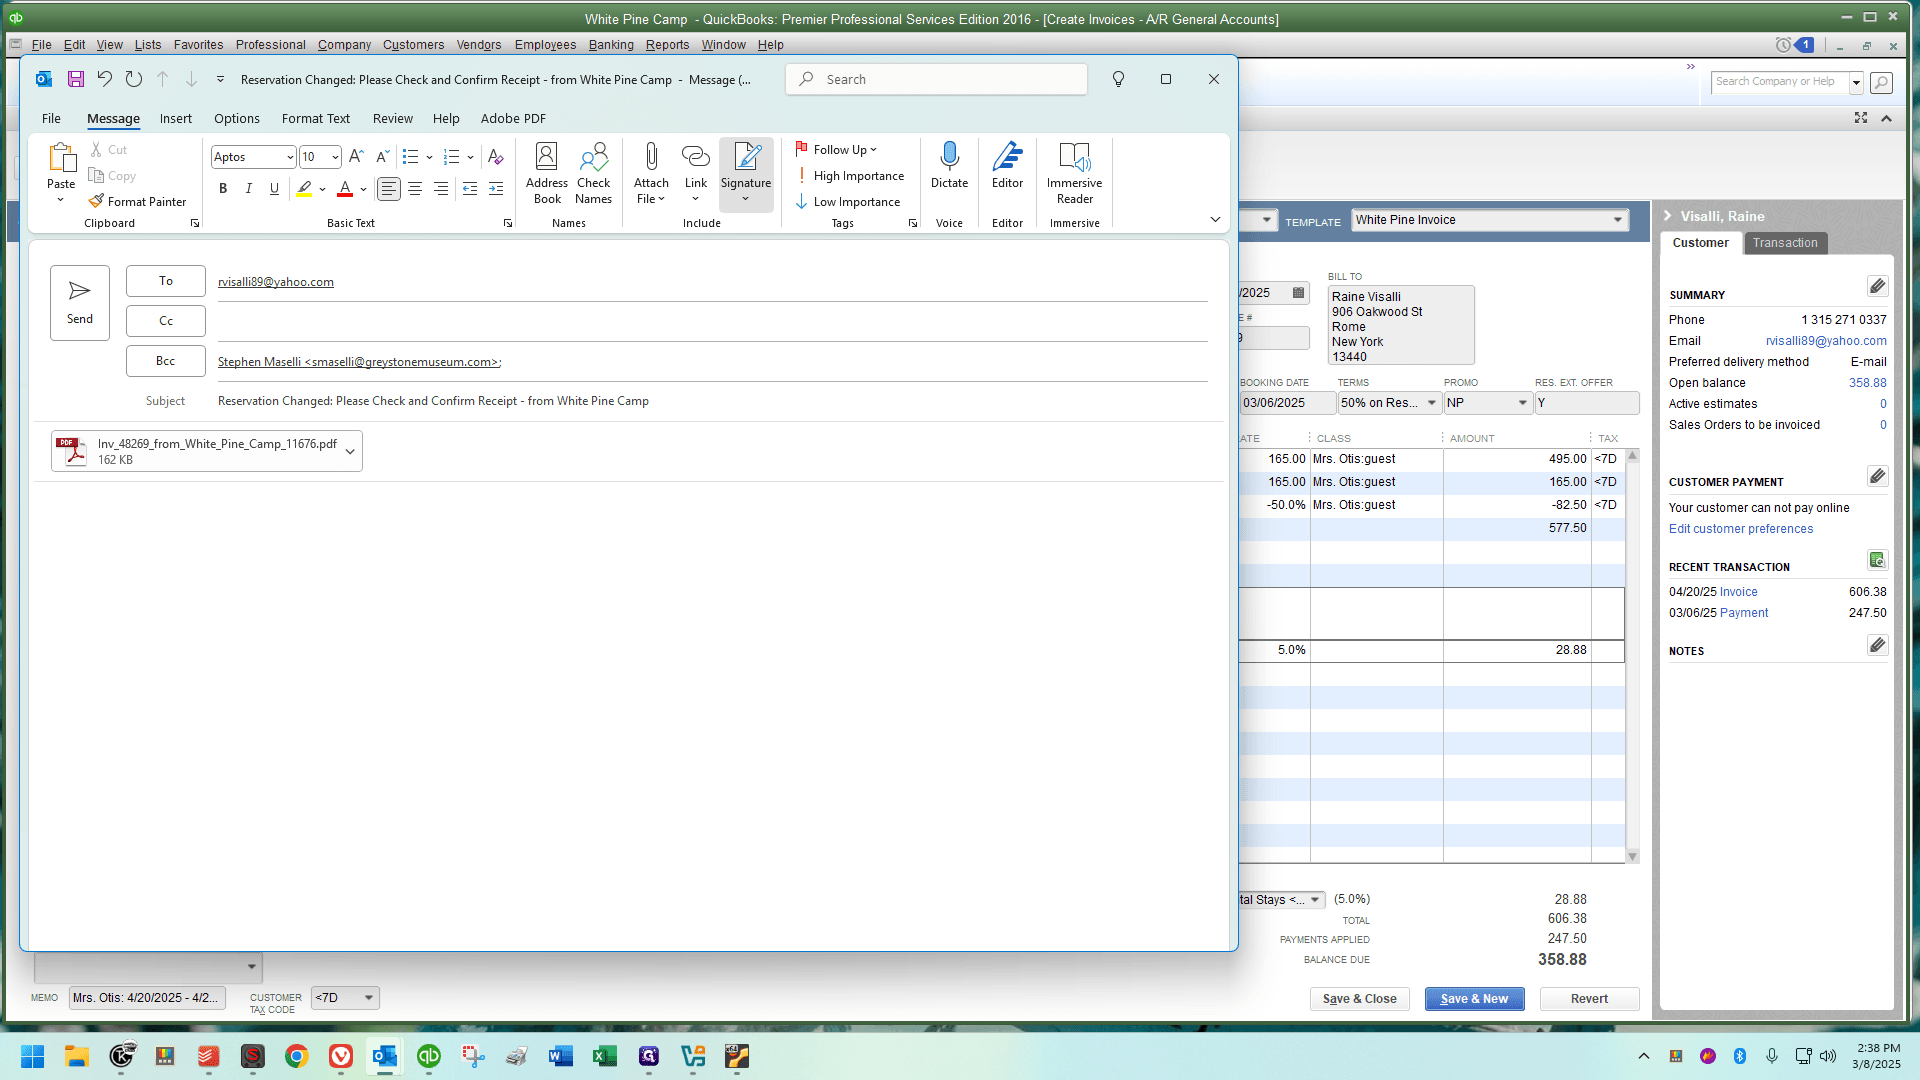This screenshot has width=1920, height=1080.
Task: Click Save & New button
Action: [x=1475, y=999]
